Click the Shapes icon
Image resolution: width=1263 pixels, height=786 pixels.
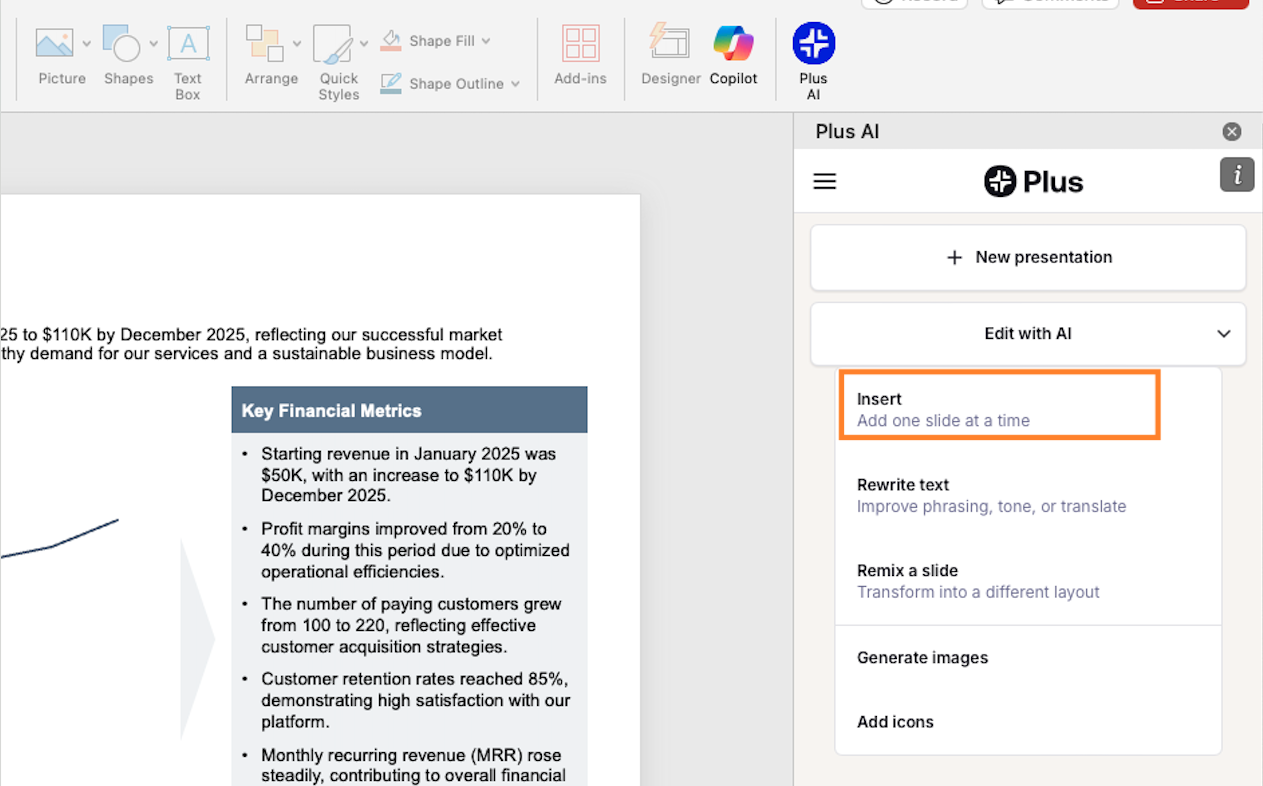(x=122, y=43)
